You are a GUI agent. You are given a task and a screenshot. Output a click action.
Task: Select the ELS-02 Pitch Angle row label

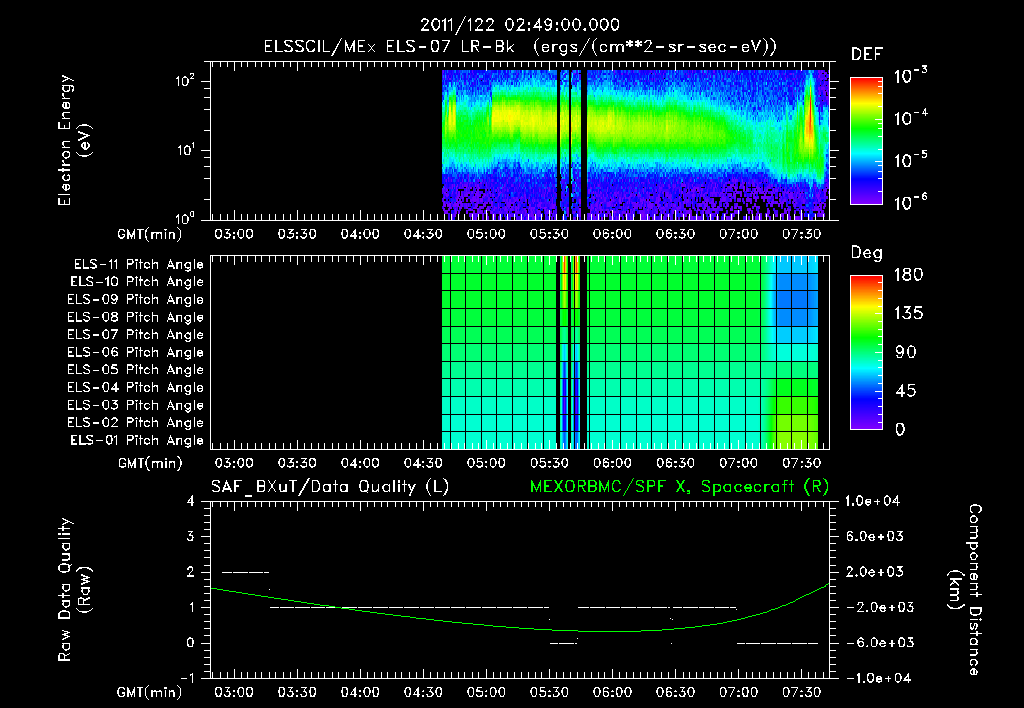tap(136, 423)
